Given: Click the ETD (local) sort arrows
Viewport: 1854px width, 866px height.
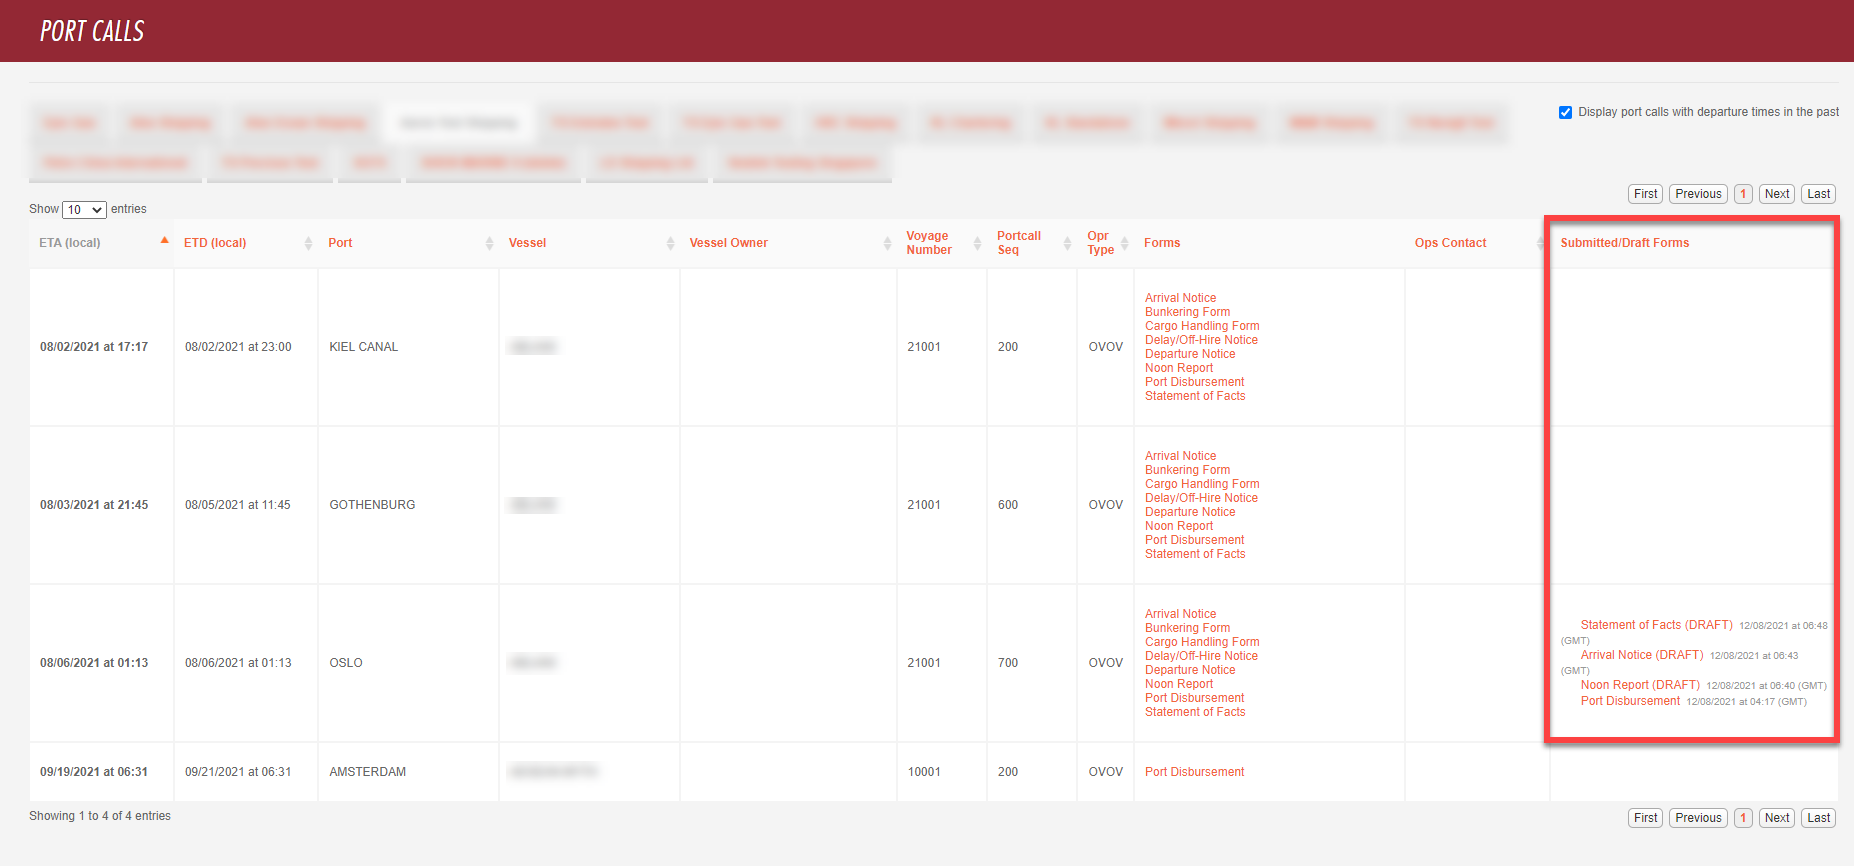Looking at the screenshot, I should click(x=308, y=243).
